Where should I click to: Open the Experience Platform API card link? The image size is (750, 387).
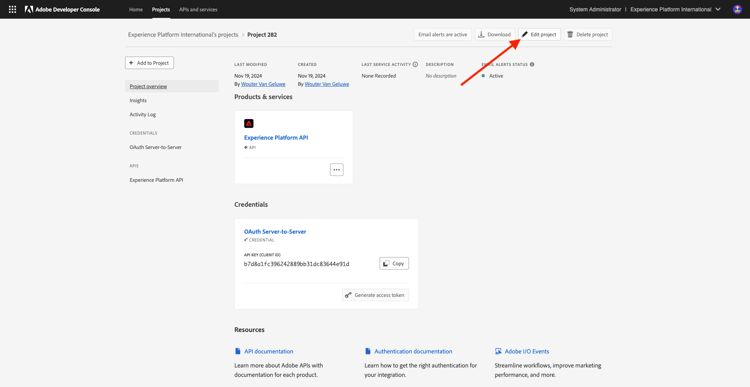(276, 137)
